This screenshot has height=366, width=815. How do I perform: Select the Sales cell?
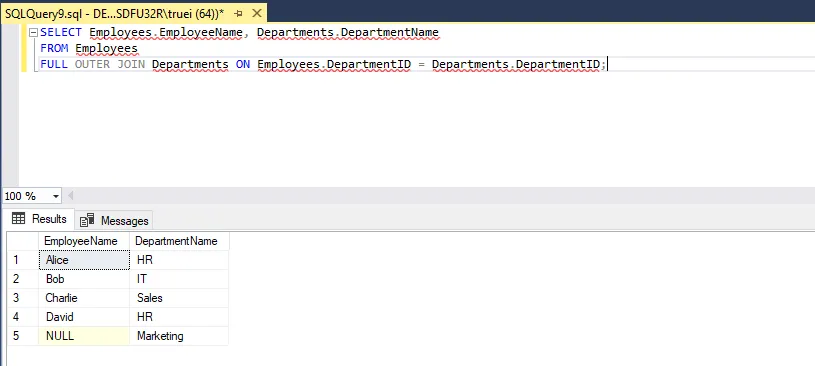click(x=179, y=298)
